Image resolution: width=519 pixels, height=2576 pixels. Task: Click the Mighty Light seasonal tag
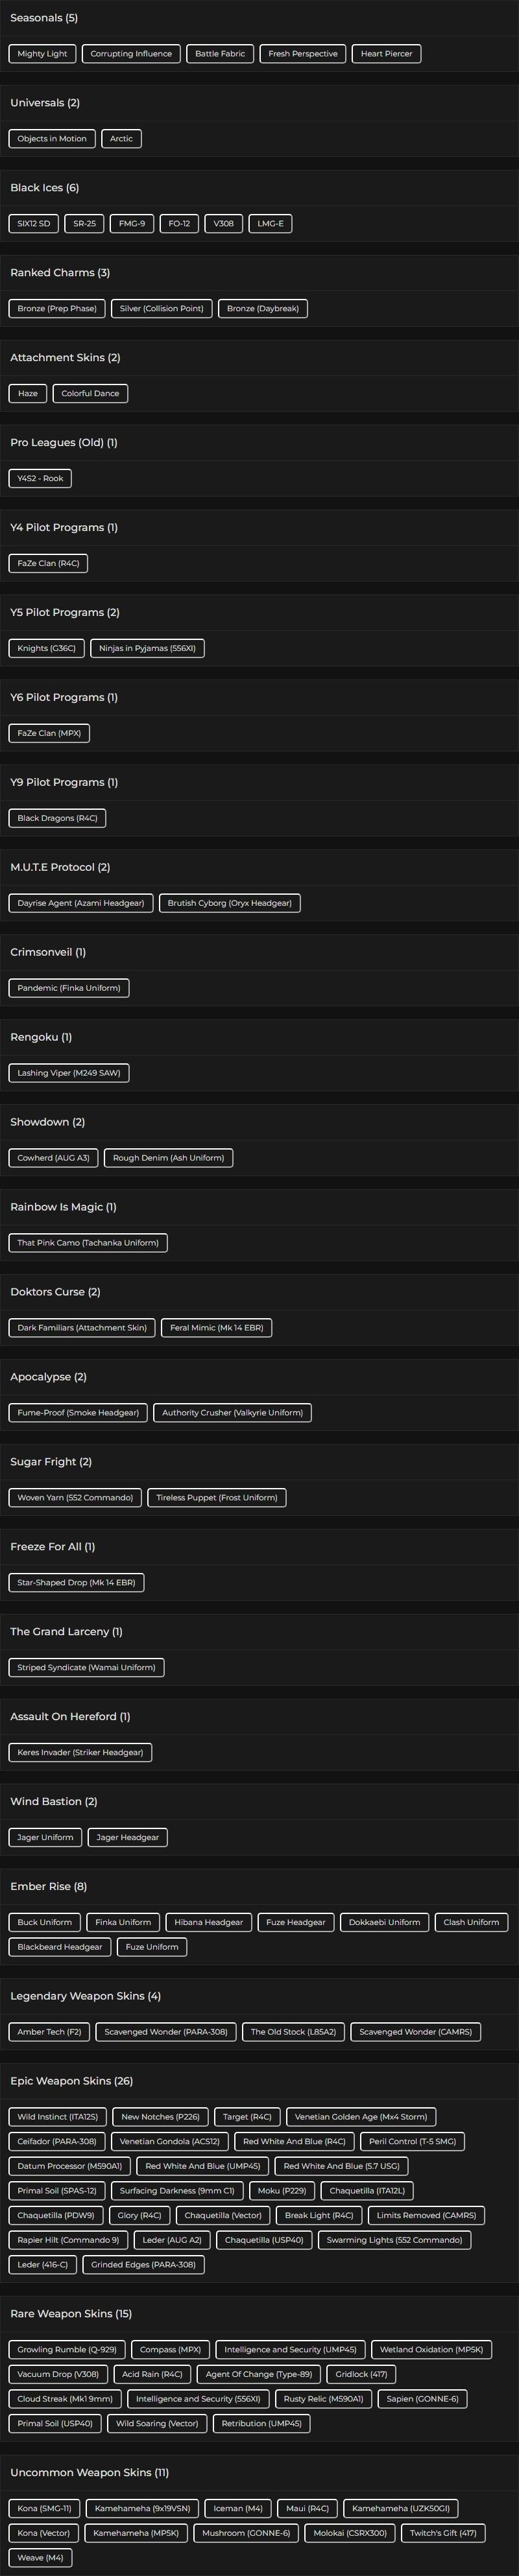click(x=42, y=54)
